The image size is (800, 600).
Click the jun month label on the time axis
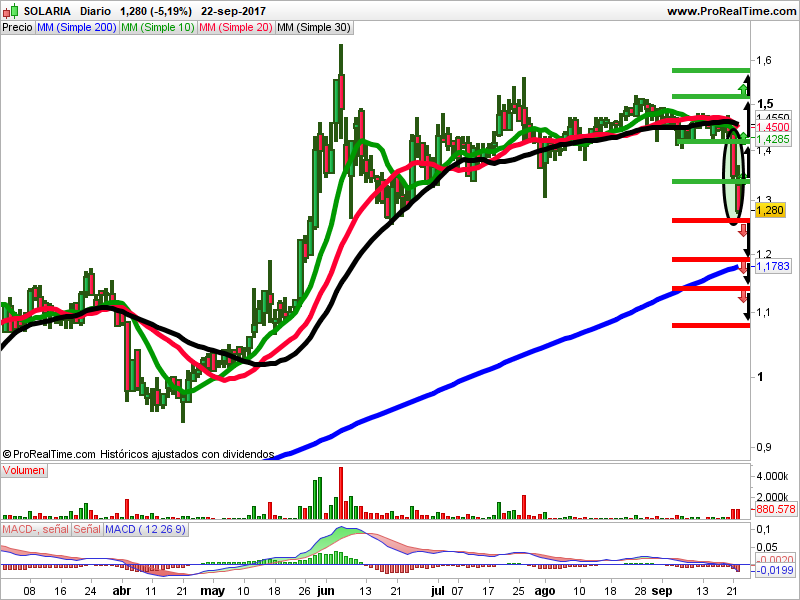click(x=326, y=591)
